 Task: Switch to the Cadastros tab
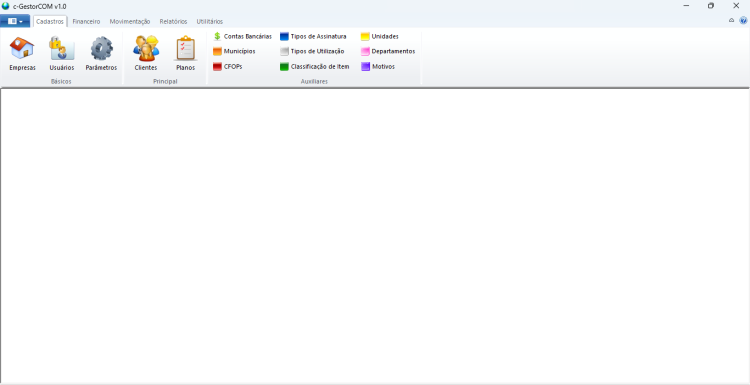50,22
